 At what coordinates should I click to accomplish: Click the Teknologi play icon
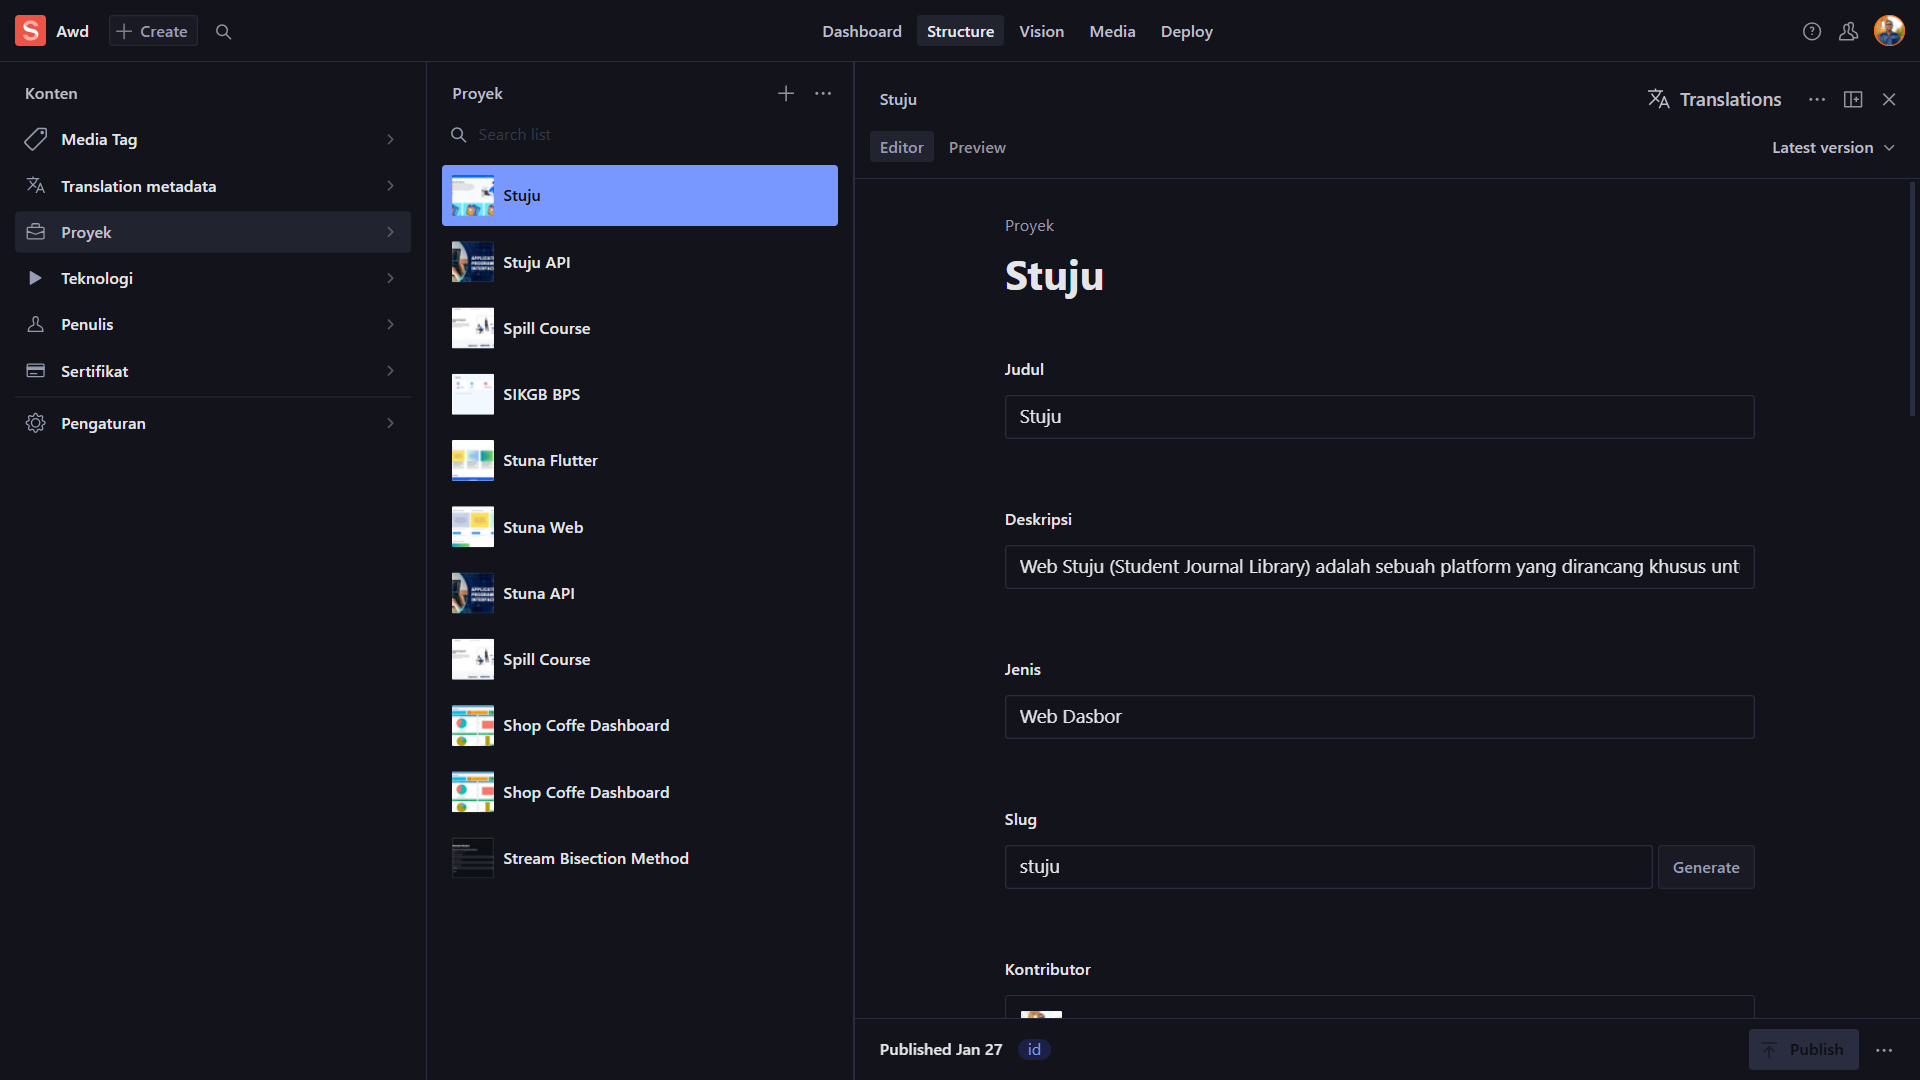36,278
